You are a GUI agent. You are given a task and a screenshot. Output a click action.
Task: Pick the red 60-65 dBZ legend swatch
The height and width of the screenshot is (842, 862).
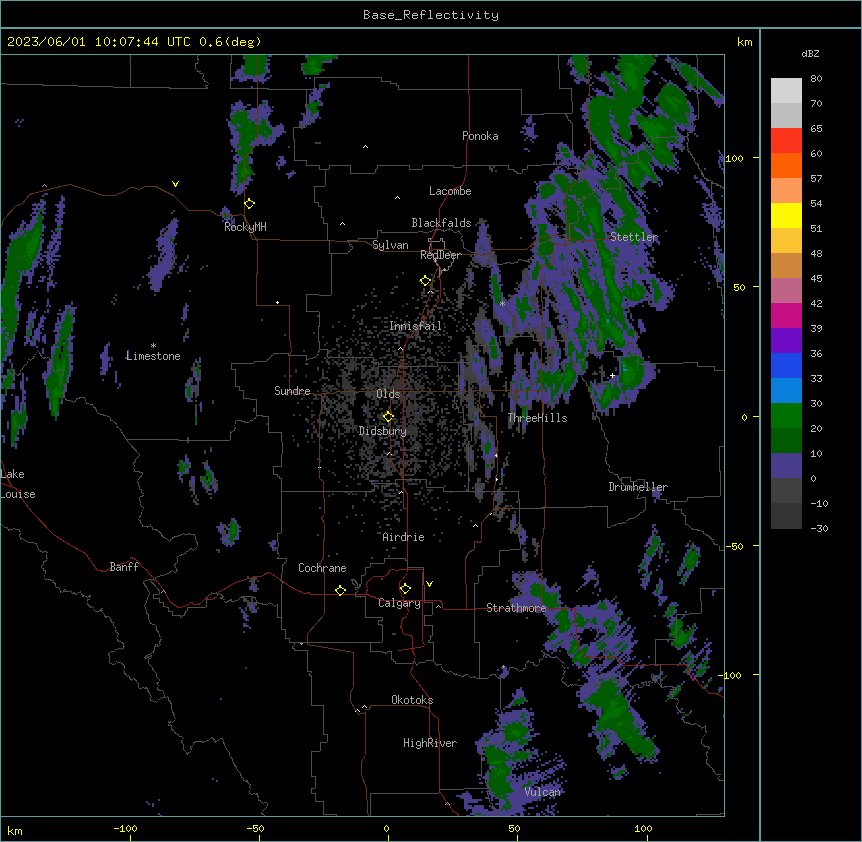coord(786,140)
